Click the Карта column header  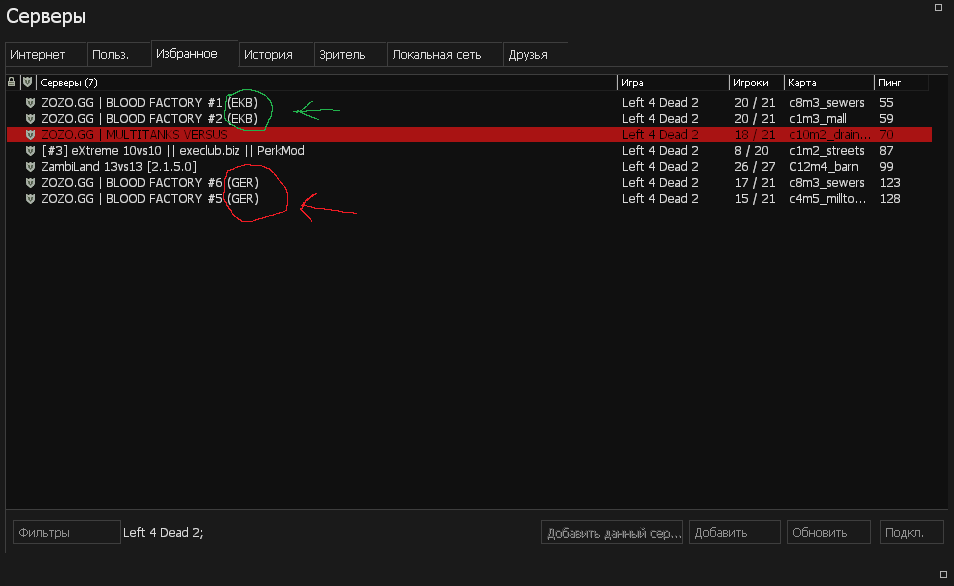pos(828,82)
